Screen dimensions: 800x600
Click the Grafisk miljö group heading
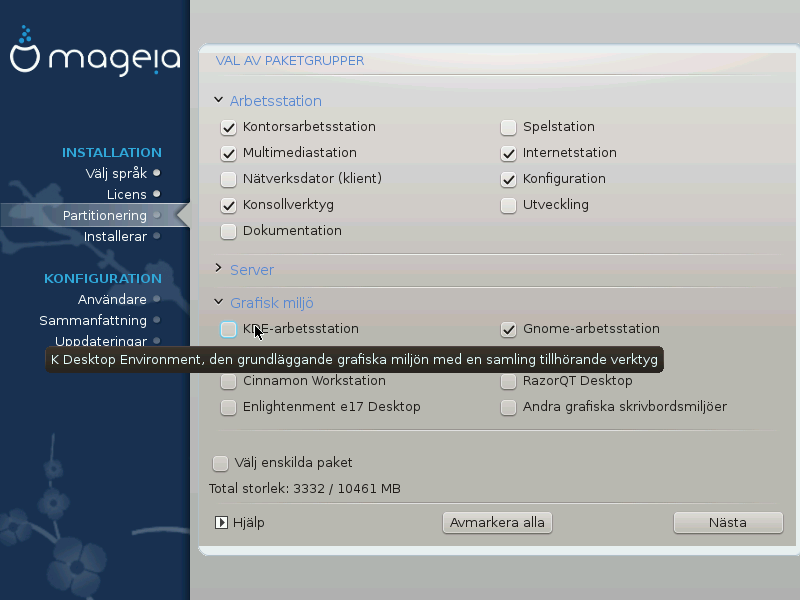tap(271, 303)
